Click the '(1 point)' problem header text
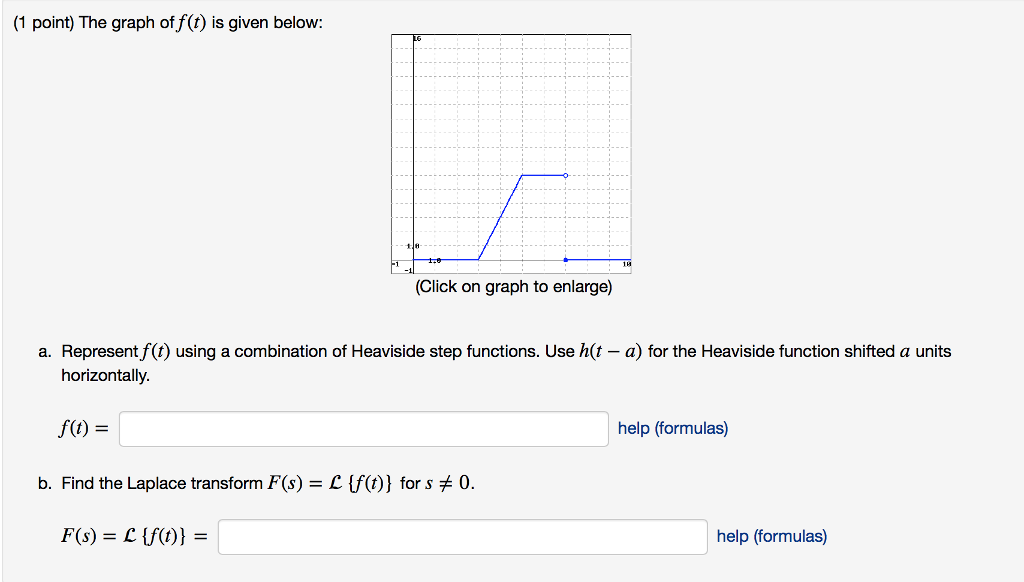 [x=40, y=21]
